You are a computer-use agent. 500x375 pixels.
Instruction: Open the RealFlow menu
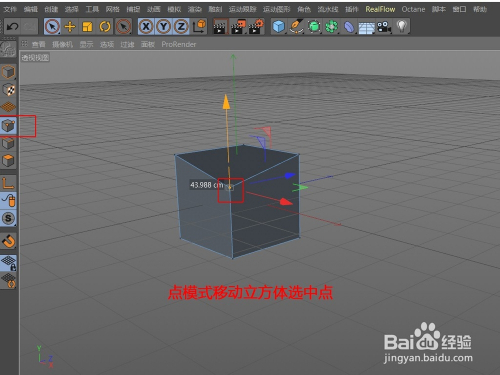coord(380,9)
